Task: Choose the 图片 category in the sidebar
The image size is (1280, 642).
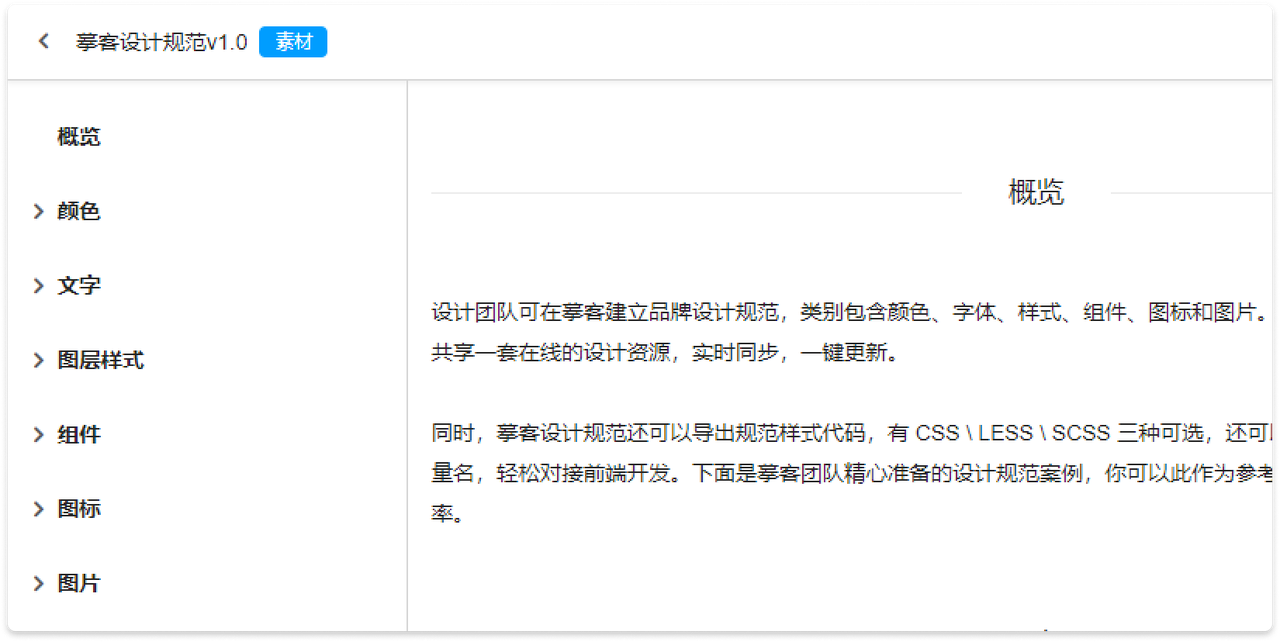Action: [79, 584]
